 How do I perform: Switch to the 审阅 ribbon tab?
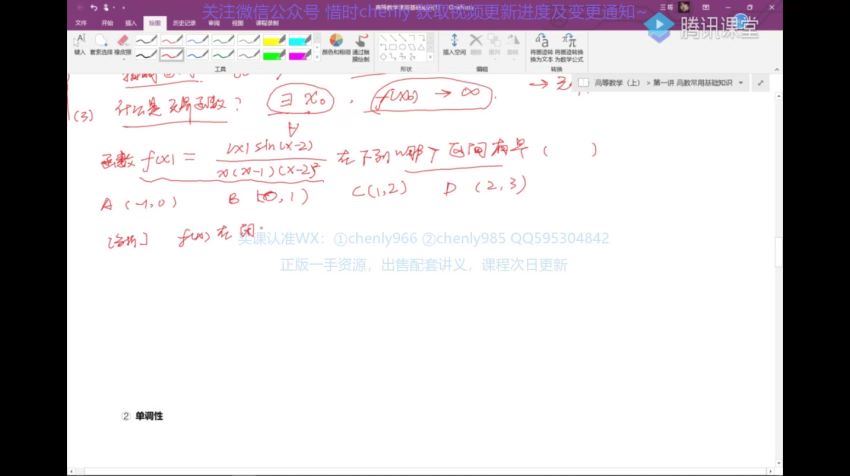[214, 23]
